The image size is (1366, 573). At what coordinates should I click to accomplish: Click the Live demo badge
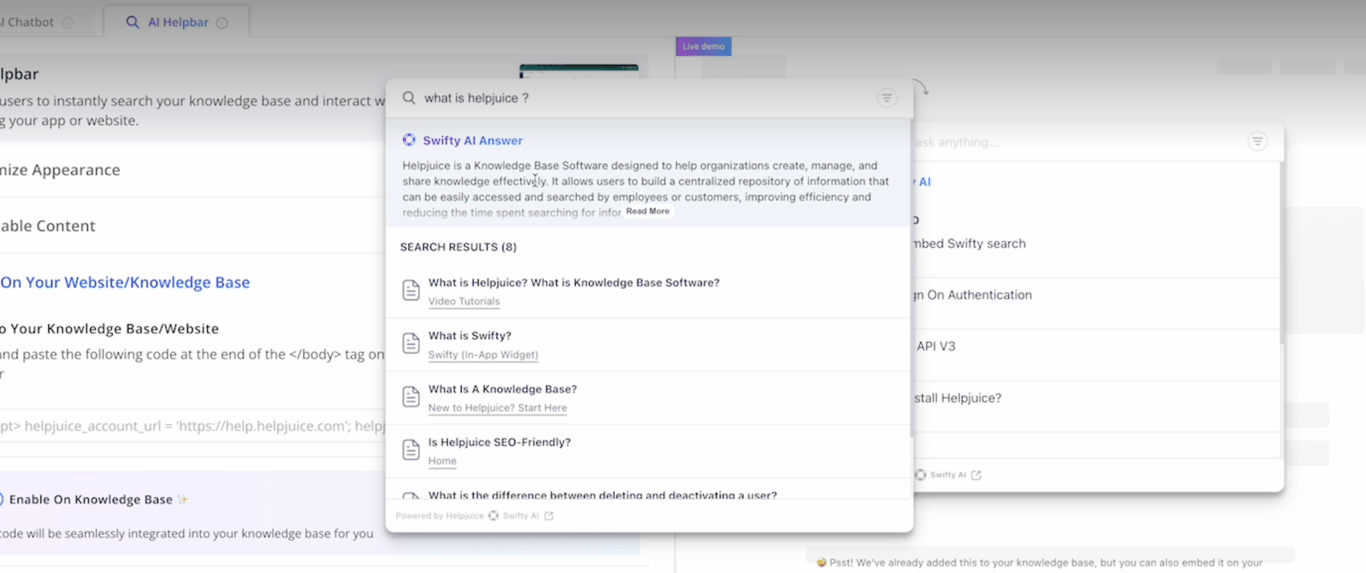tap(703, 46)
